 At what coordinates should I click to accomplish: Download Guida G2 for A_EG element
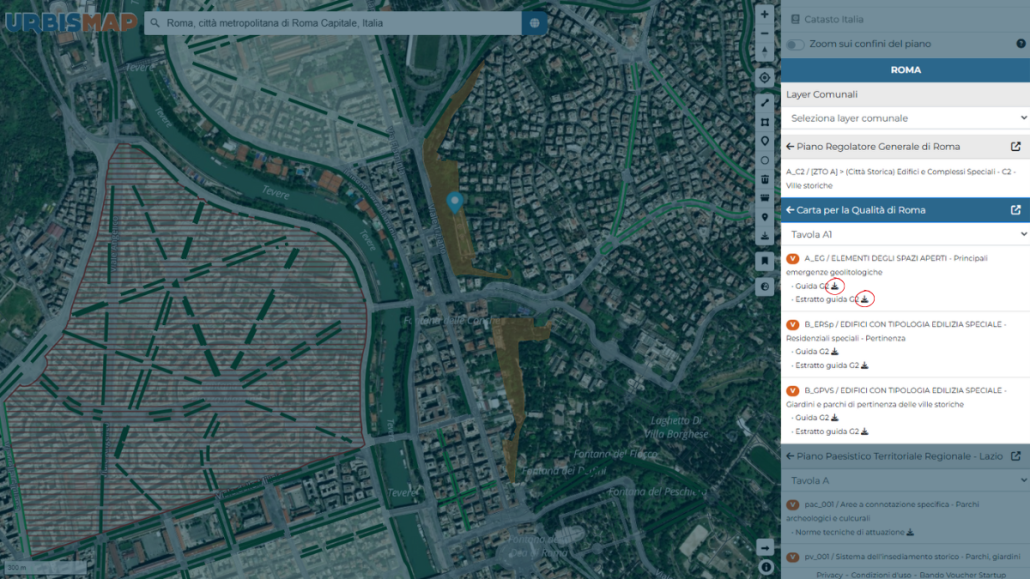[x=835, y=286]
